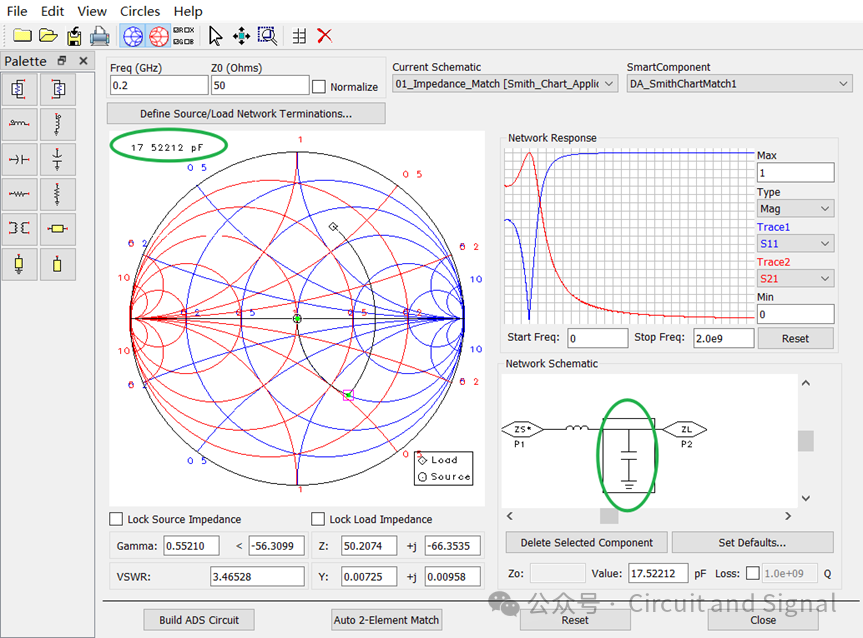Screen dimensions: 863x638
Task: Click Define Source/Load Network Terminations button
Action: tap(246, 113)
